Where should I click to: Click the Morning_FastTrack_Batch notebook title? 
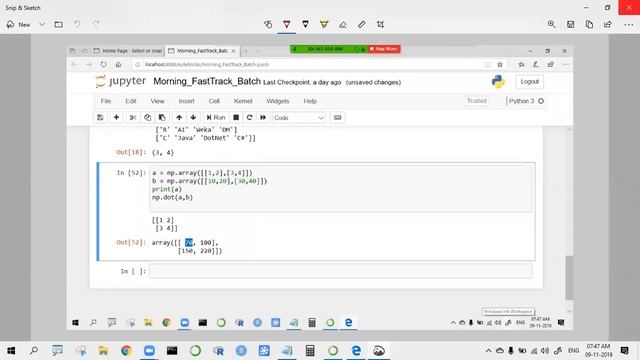pyautogui.click(x=207, y=81)
